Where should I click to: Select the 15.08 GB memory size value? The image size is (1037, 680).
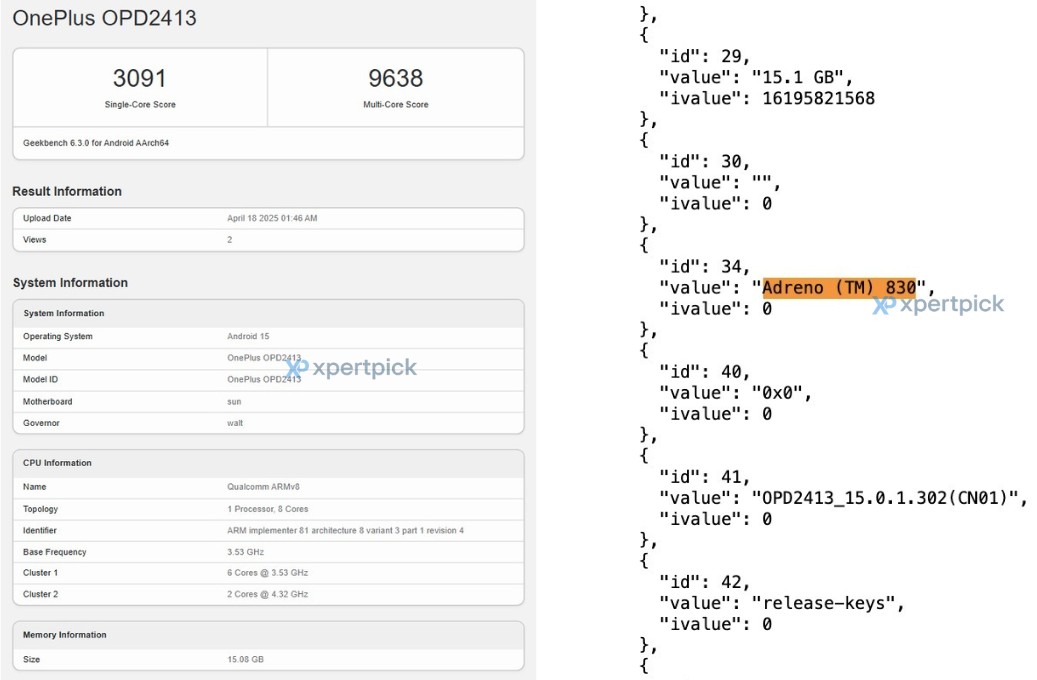245,659
